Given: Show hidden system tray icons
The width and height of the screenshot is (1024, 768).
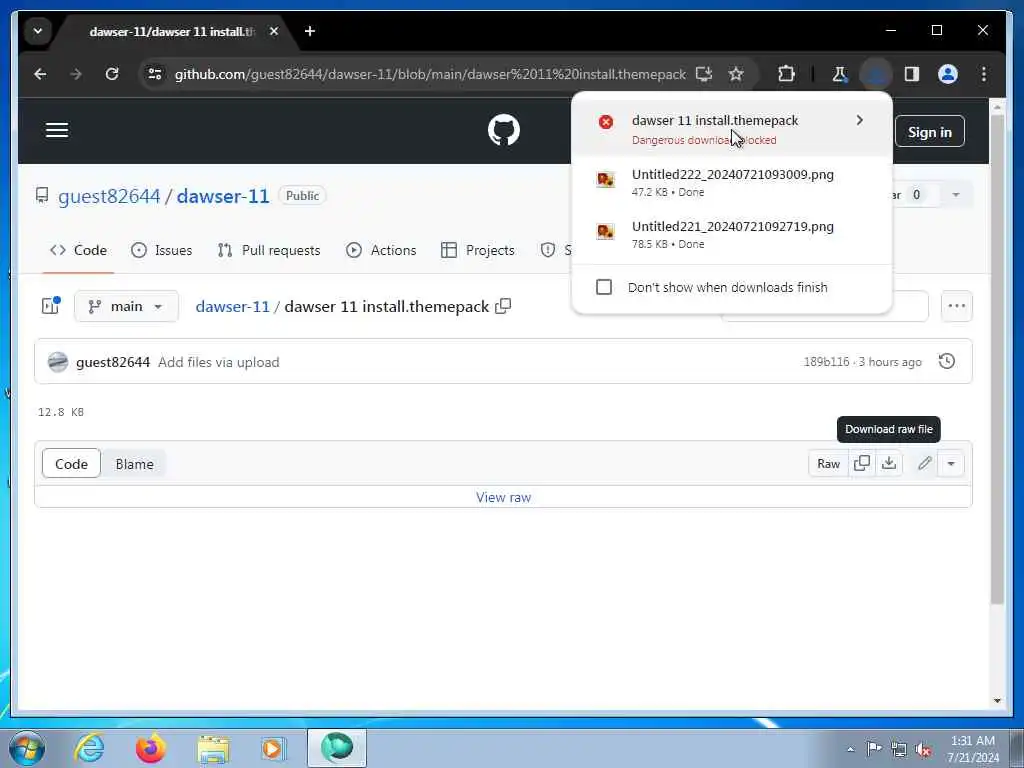Looking at the screenshot, I should pyautogui.click(x=850, y=749).
